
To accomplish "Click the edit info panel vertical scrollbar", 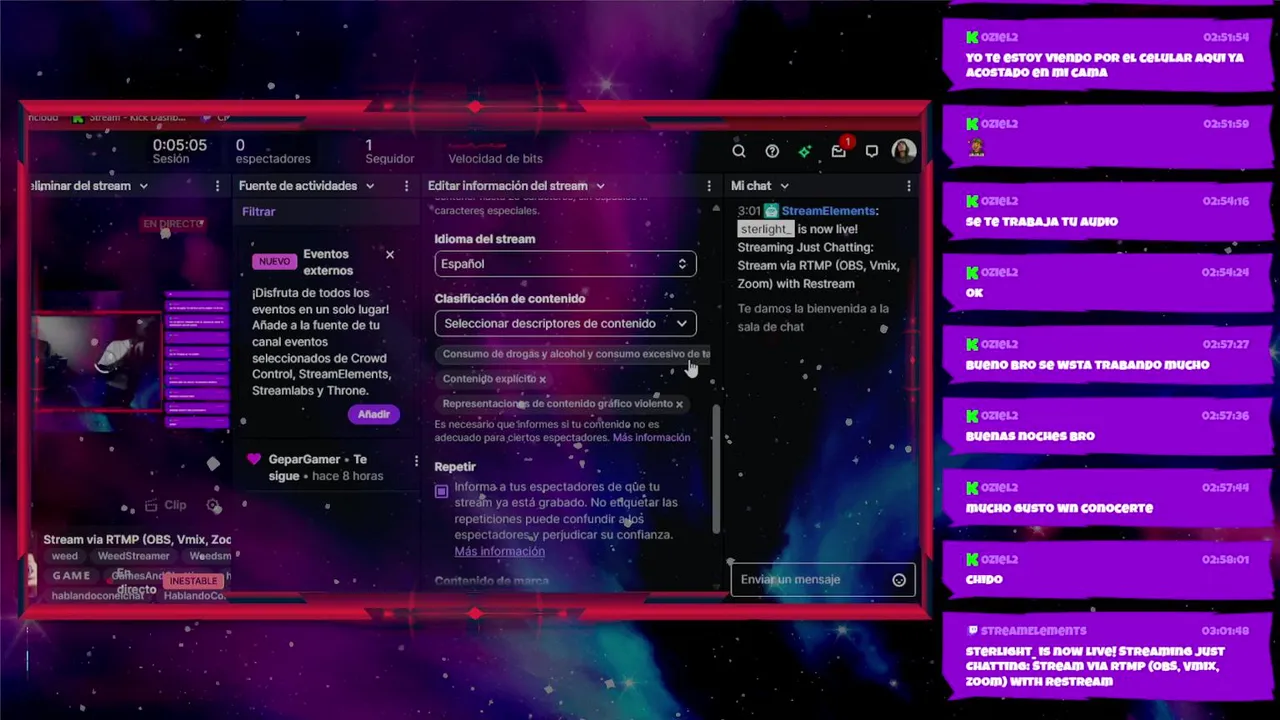I will pyautogui.click(x=716, y=468).
